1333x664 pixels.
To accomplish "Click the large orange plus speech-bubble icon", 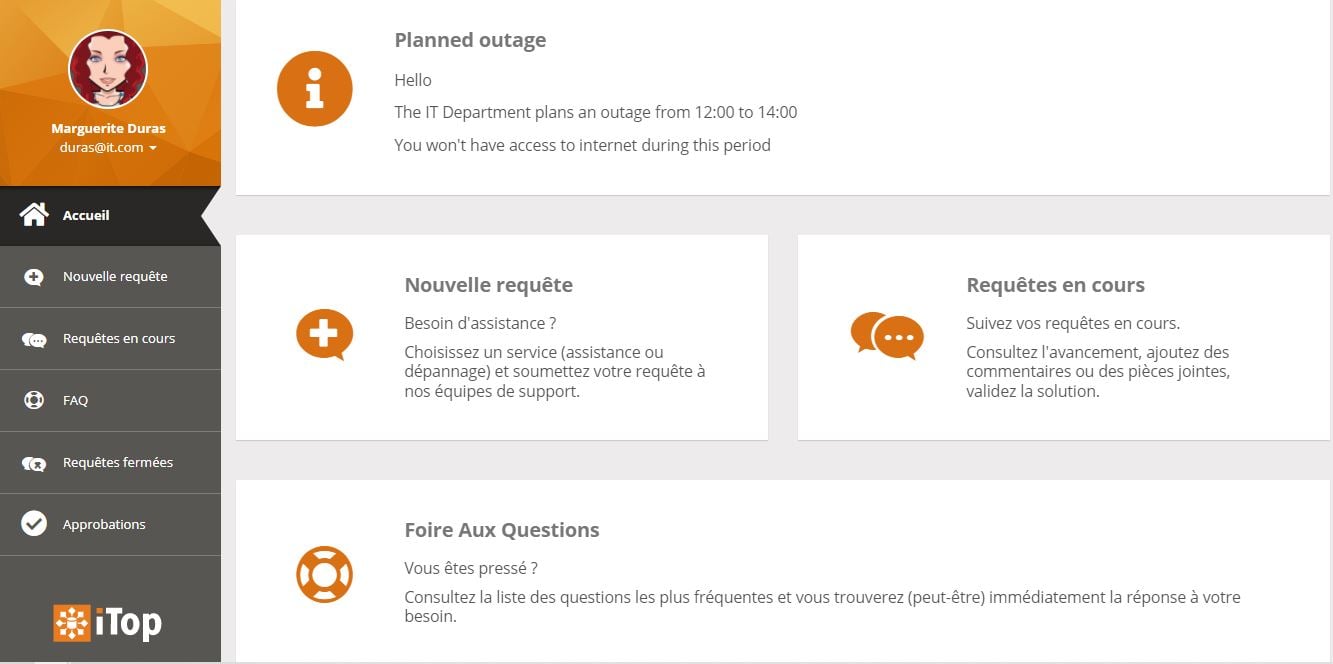I will (x=324, y=334).
